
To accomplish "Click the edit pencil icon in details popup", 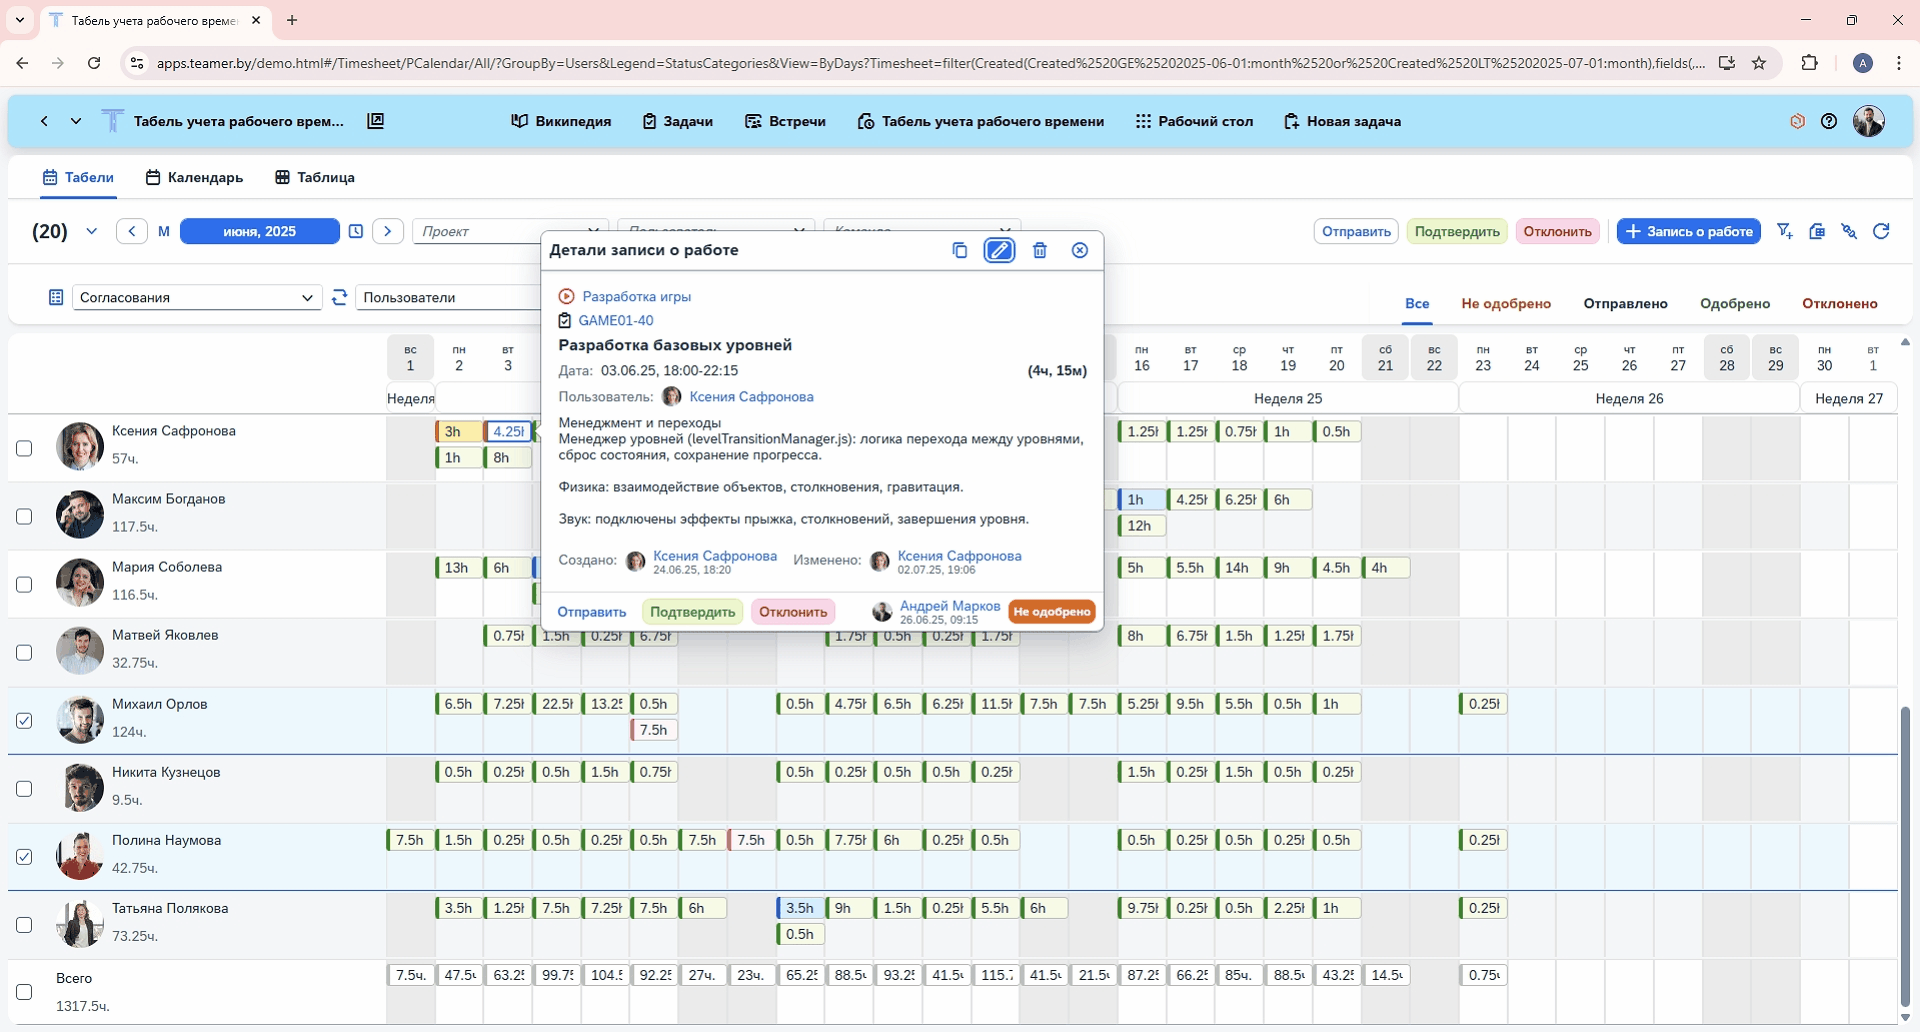I will (x=999, y=250).
